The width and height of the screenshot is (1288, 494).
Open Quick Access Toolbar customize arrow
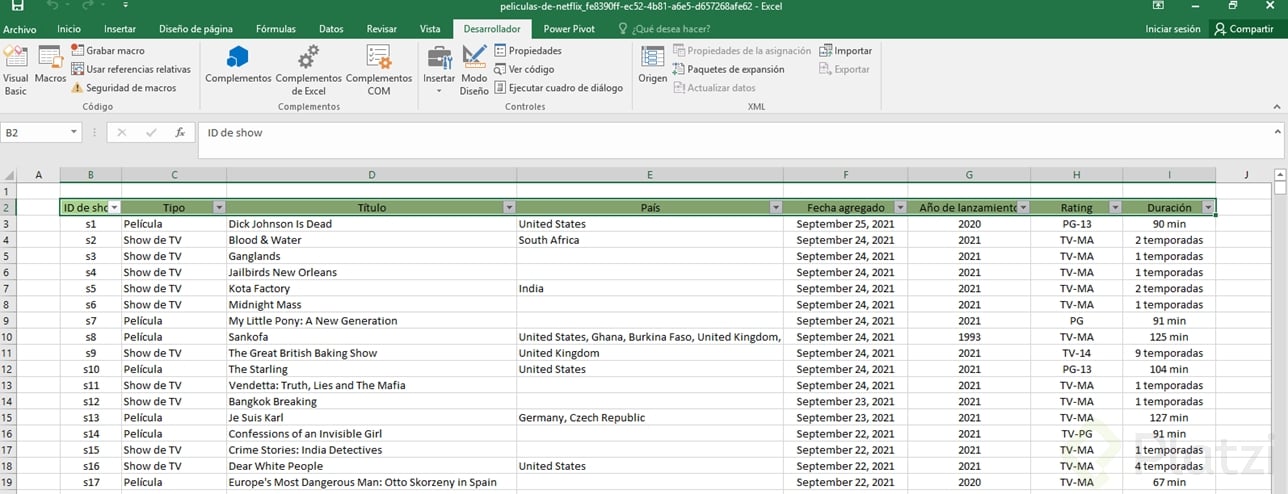[126, 6]
